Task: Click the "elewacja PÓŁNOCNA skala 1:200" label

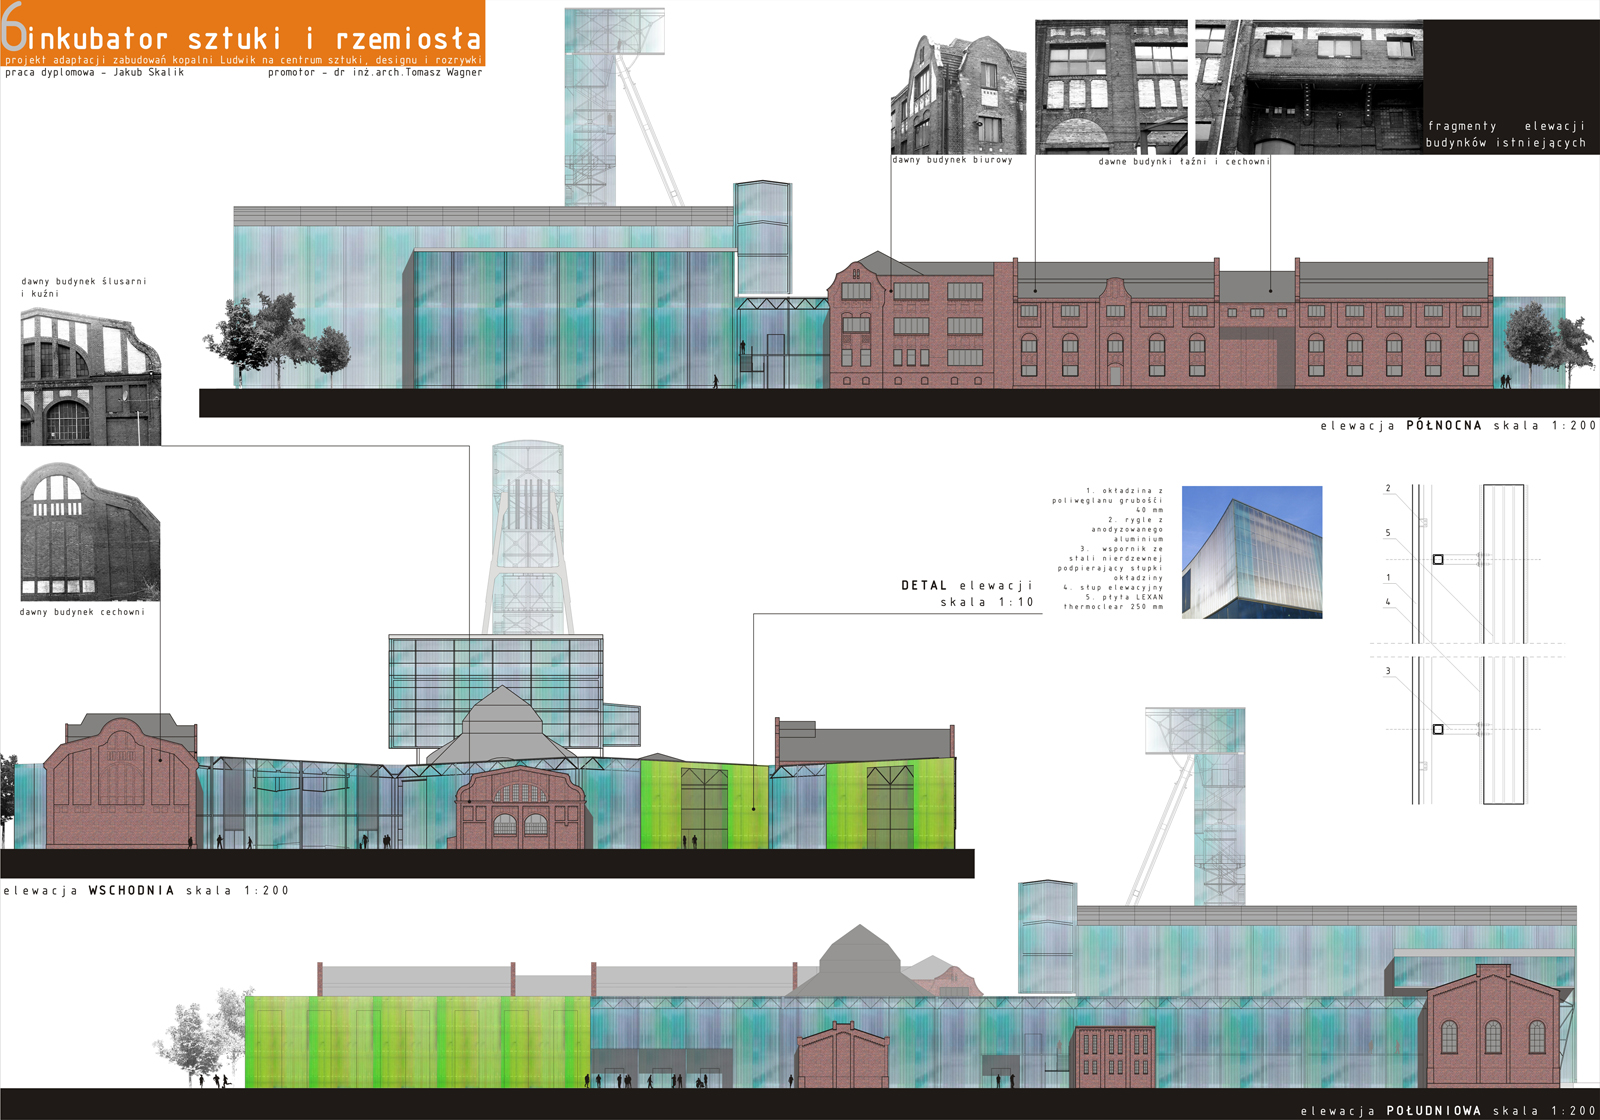Action: point(1457,426)
